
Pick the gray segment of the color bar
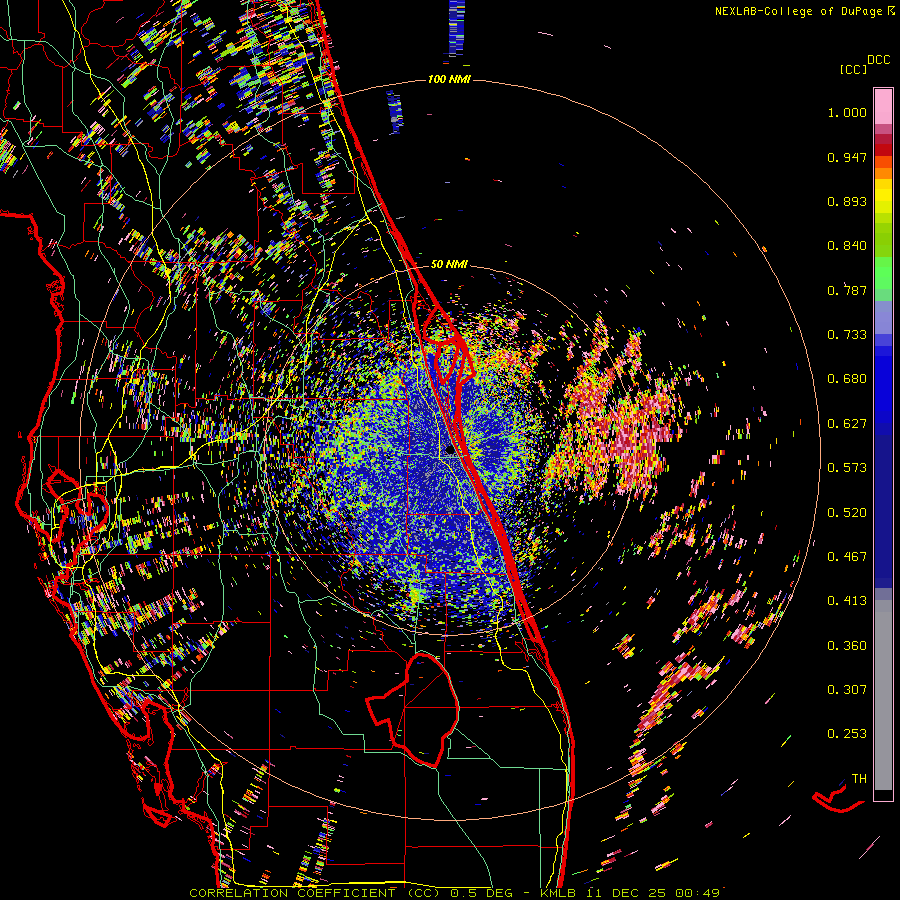pyautogui.click(x=883, y=695)
